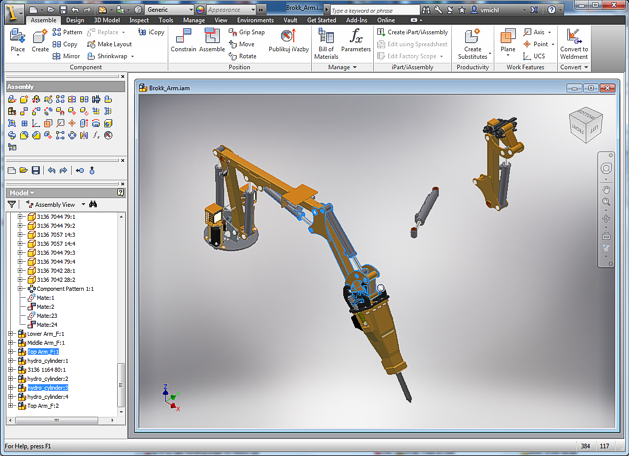Expand the Middle Arm_F:1 node
The width and height of the screenshot is (629, 456).
(11, 343)
